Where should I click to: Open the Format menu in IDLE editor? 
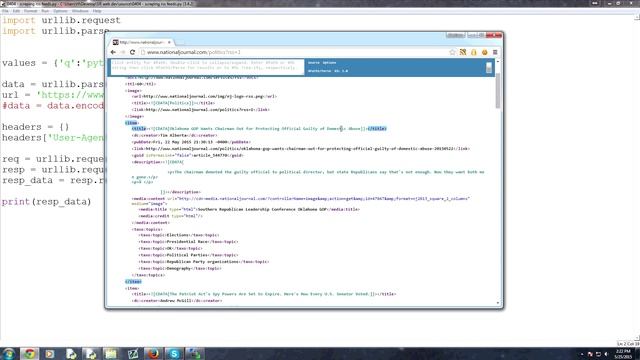pos(31,11)
